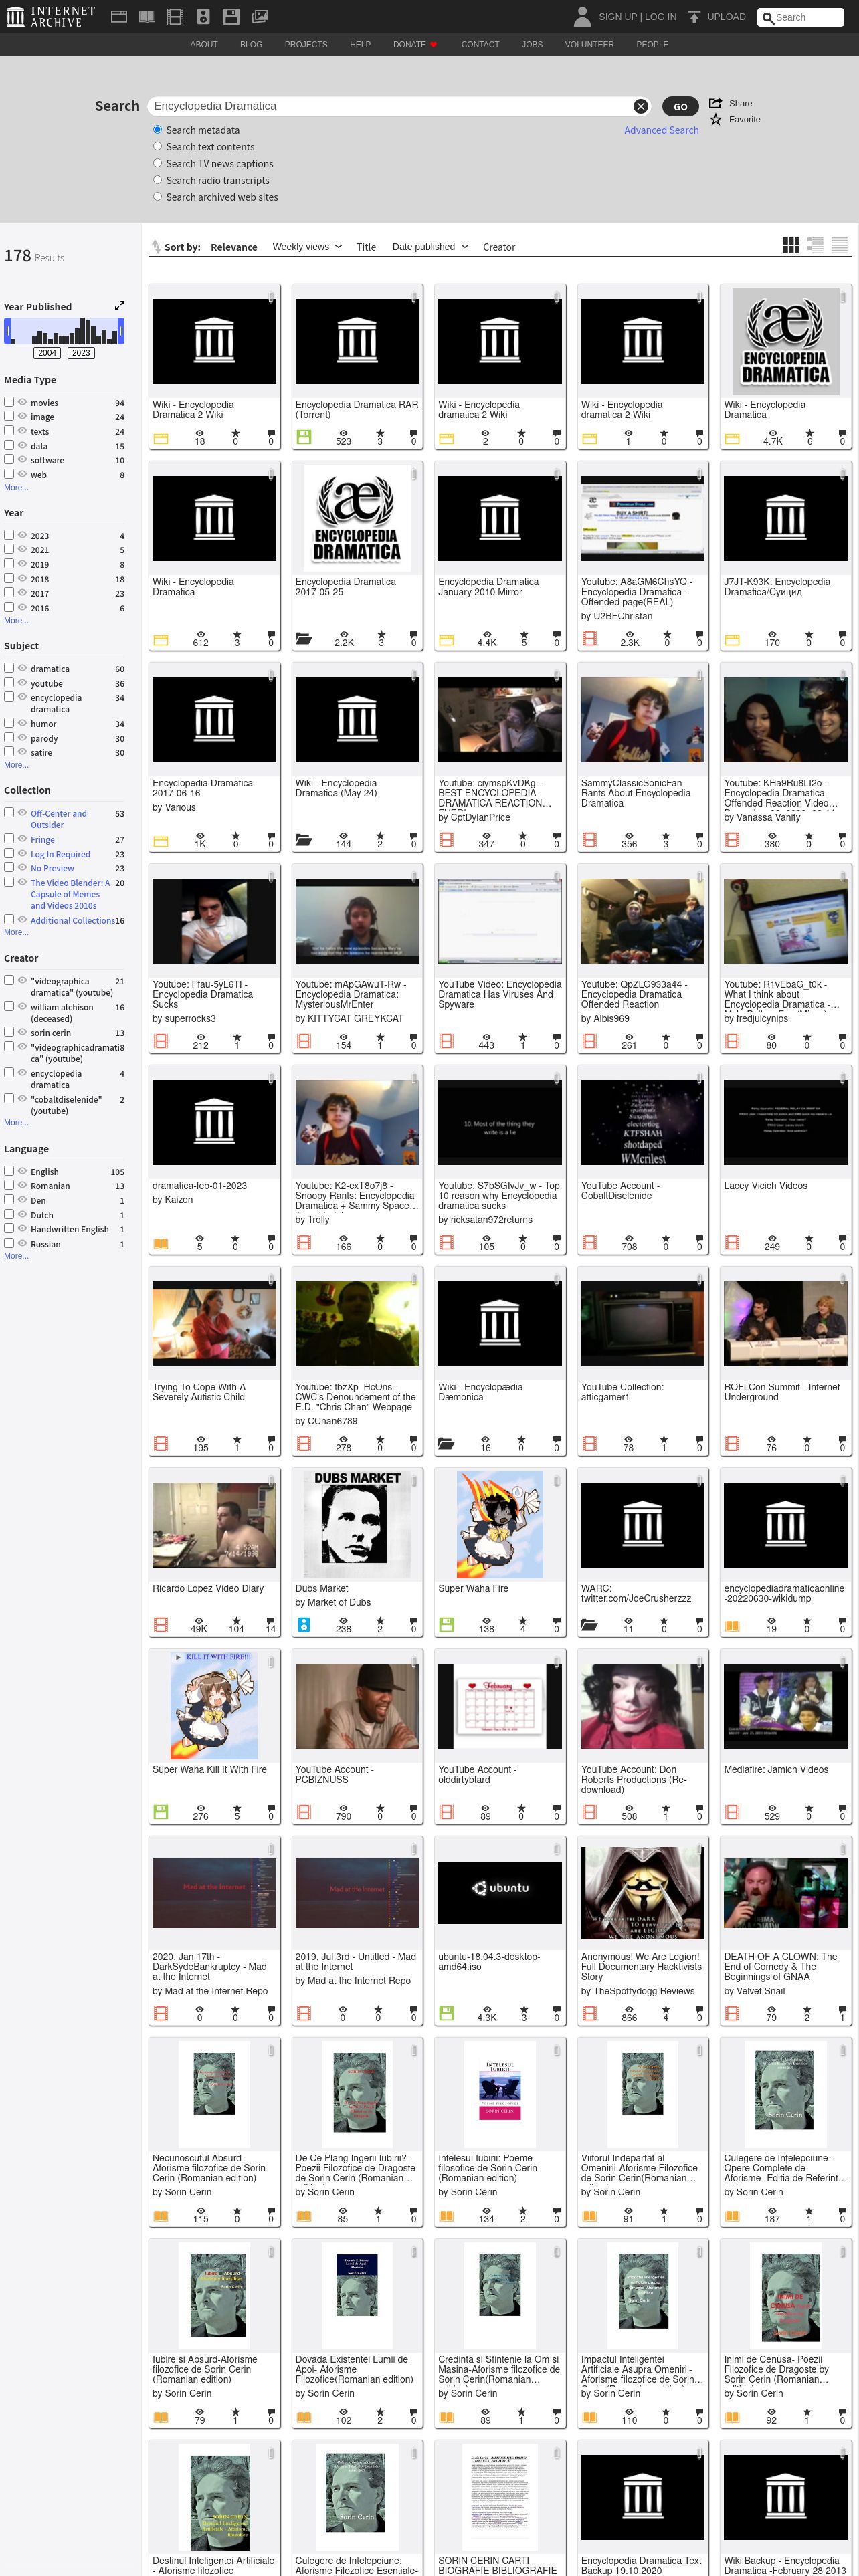Click the Favorite star icon

[x=715, y=119]
